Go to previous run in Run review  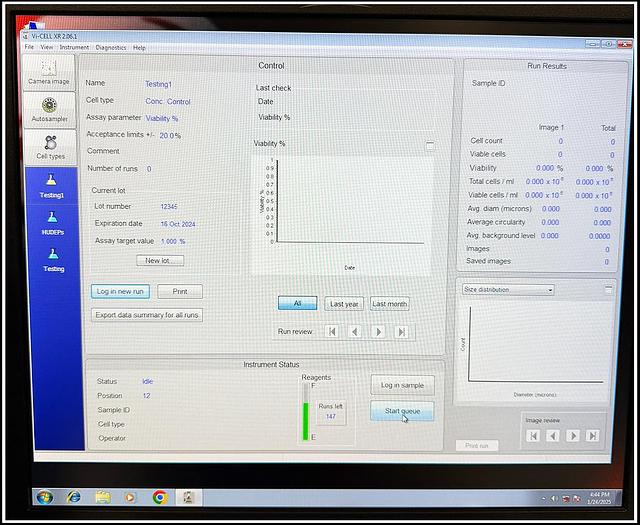click(355, 332)
